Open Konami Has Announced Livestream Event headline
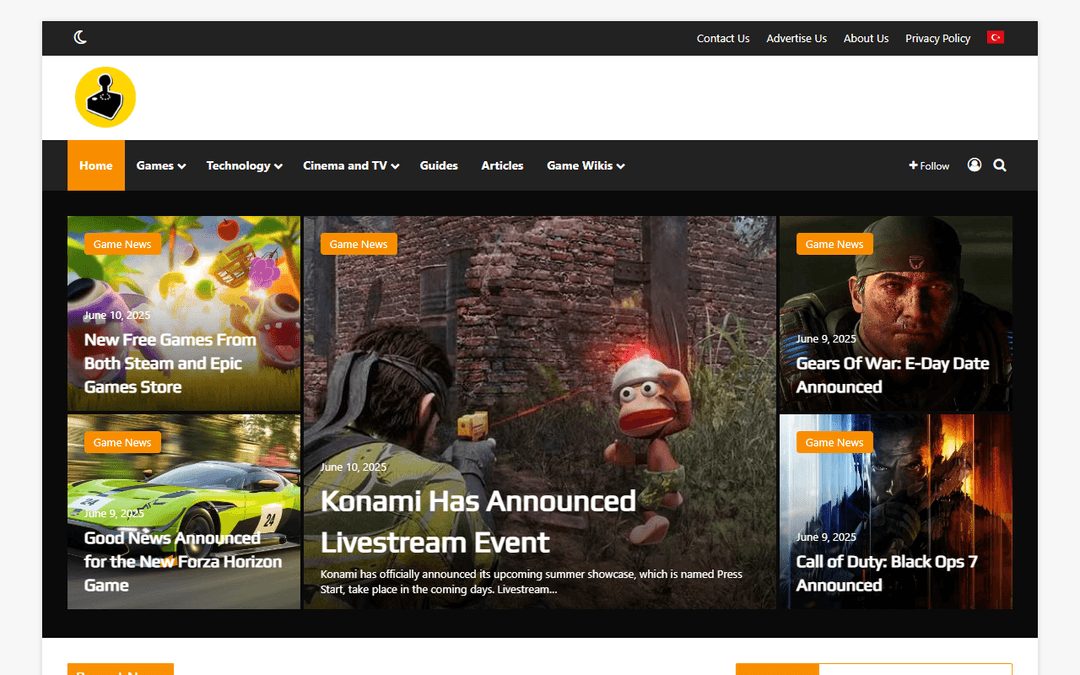This screenshot has height=675, width=1080. pos(478,521)
